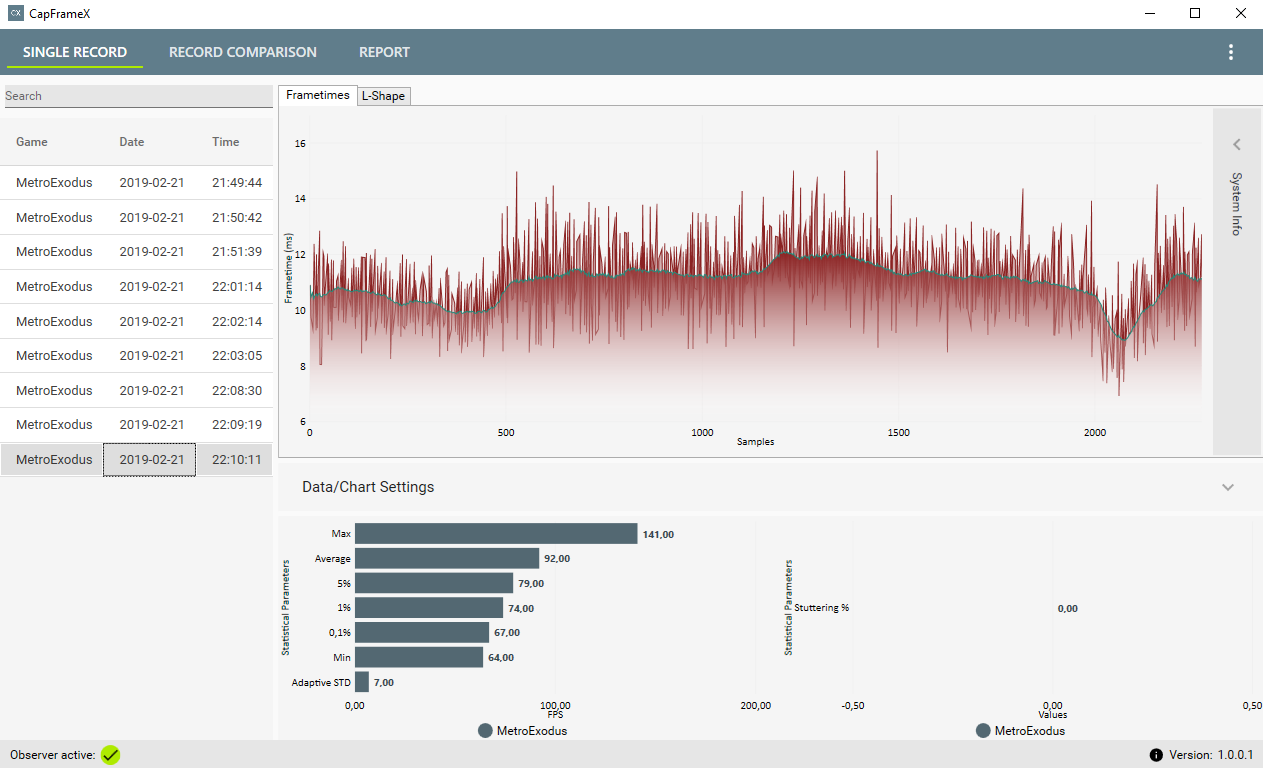This screenshot has width=1263, height=768.
Task: Click the green observer active checkmark icon
Action: click(x=110, y=755)
